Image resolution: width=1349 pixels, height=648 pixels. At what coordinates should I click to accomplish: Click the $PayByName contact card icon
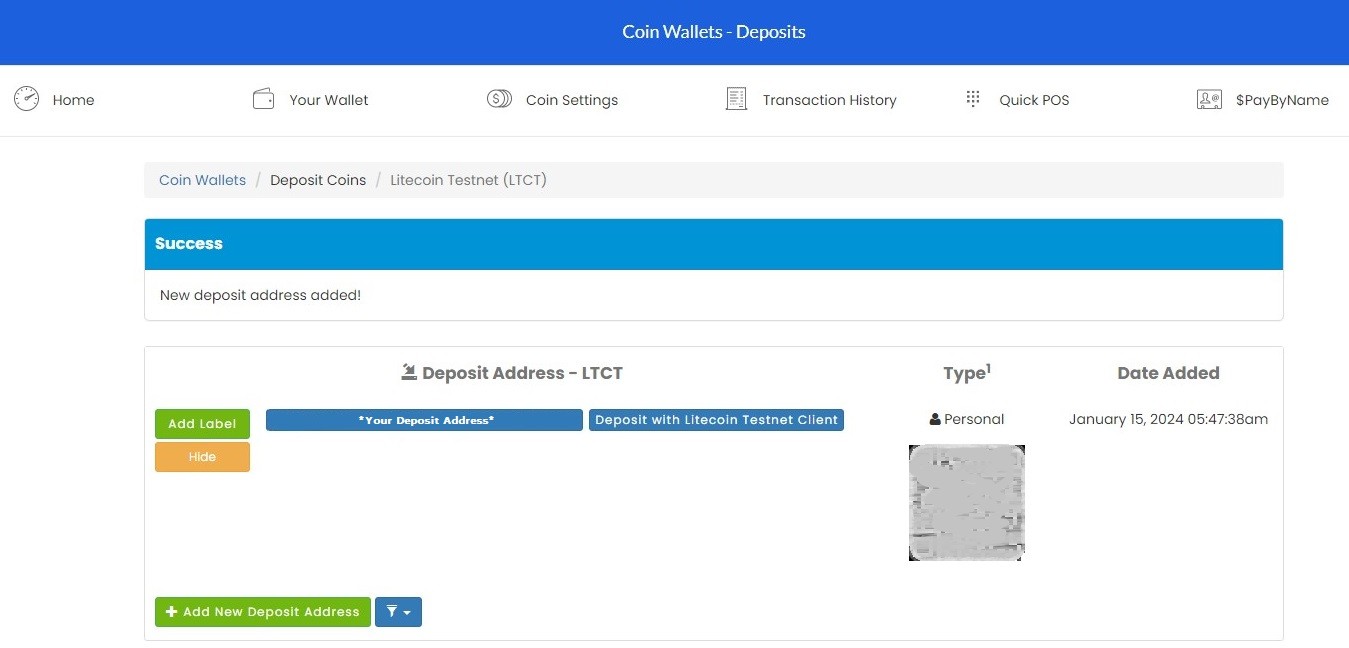(x=1209, y=98)
